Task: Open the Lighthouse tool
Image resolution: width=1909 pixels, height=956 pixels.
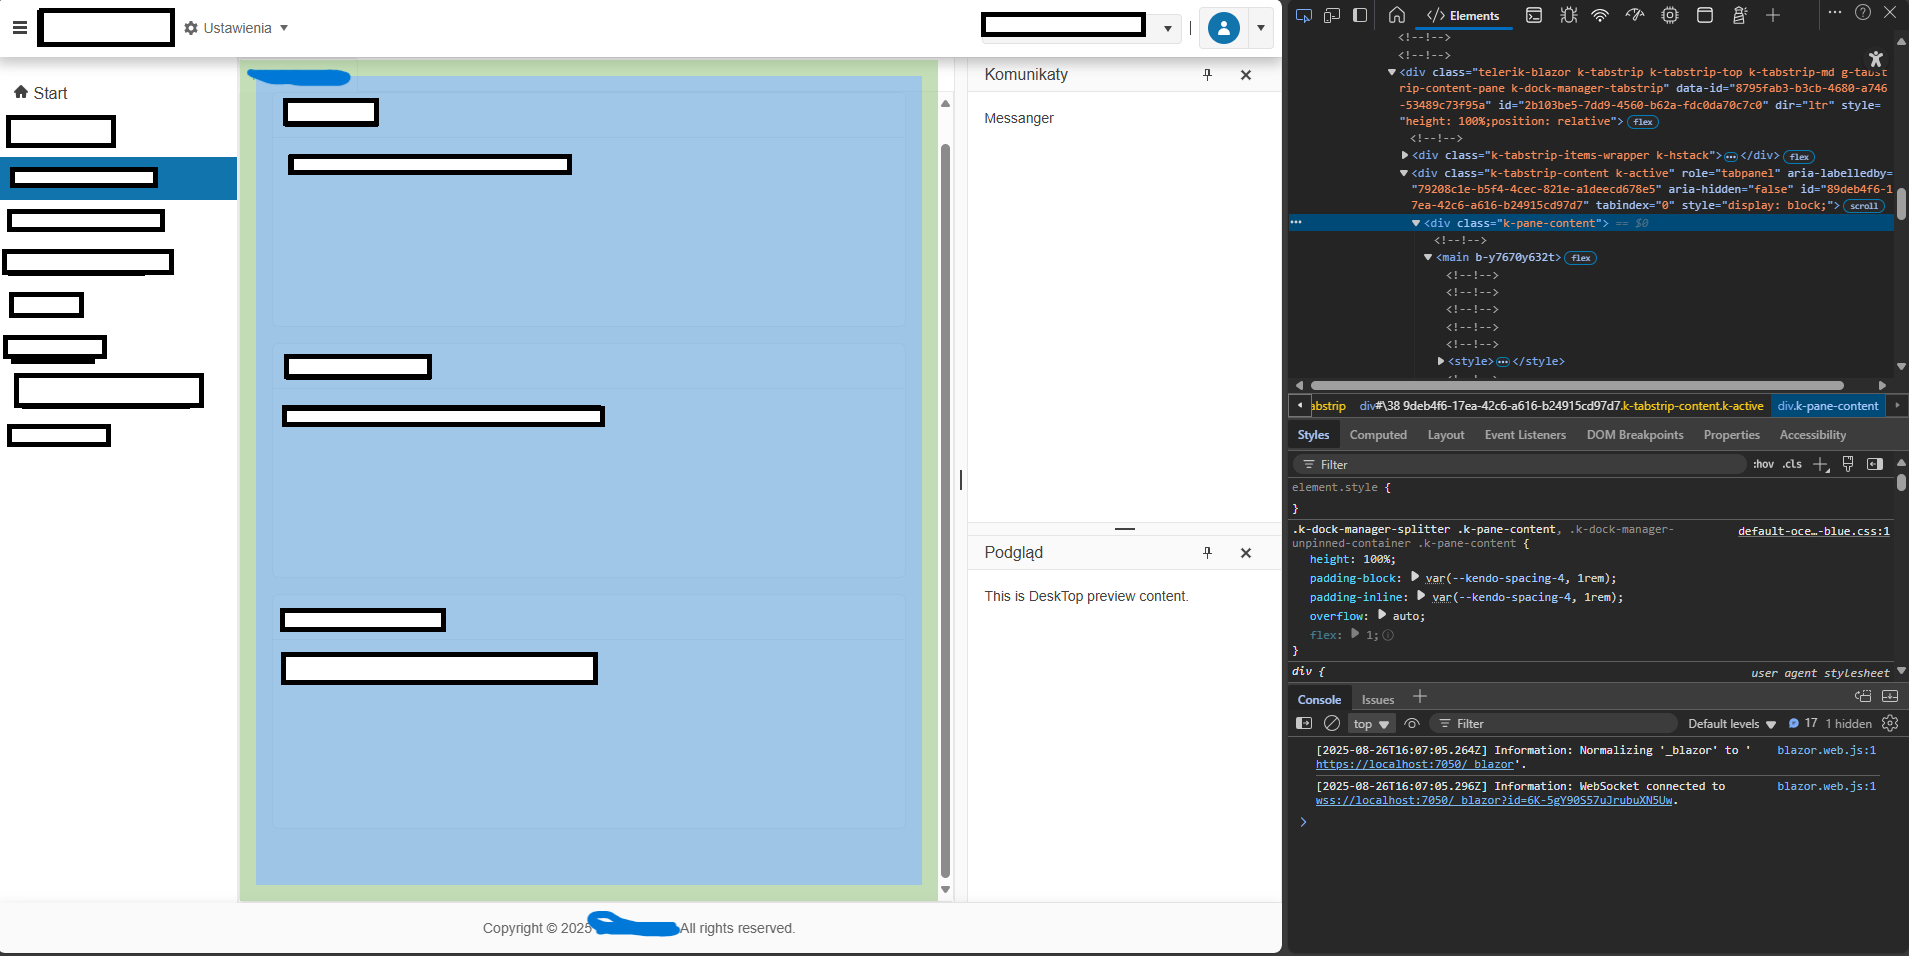Action: [x=1740, y=15]
